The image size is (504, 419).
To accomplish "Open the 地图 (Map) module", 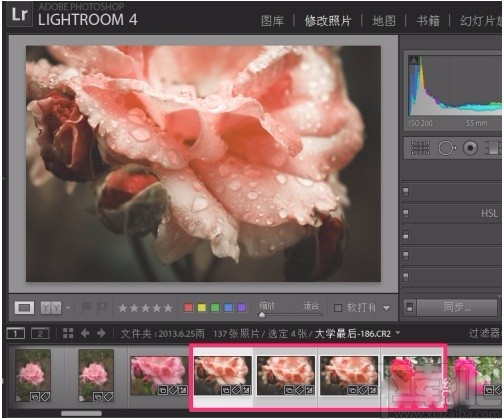I will (384, 21).
